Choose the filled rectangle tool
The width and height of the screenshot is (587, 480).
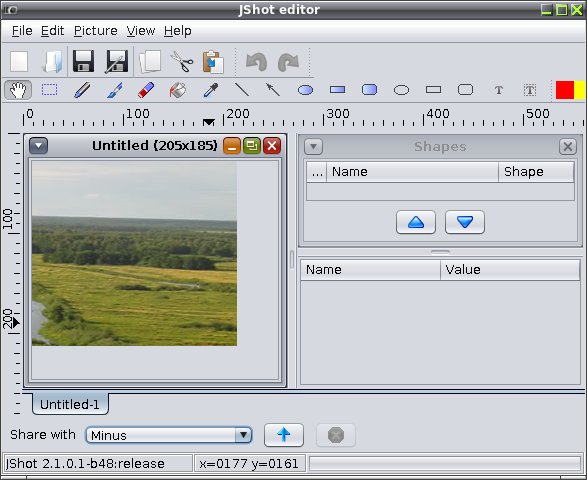coord(337,90)
